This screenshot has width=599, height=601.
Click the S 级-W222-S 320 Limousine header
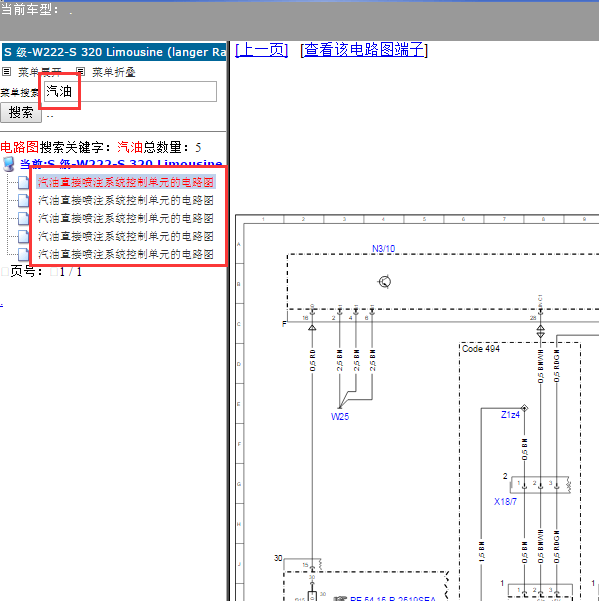pos(114,52)
